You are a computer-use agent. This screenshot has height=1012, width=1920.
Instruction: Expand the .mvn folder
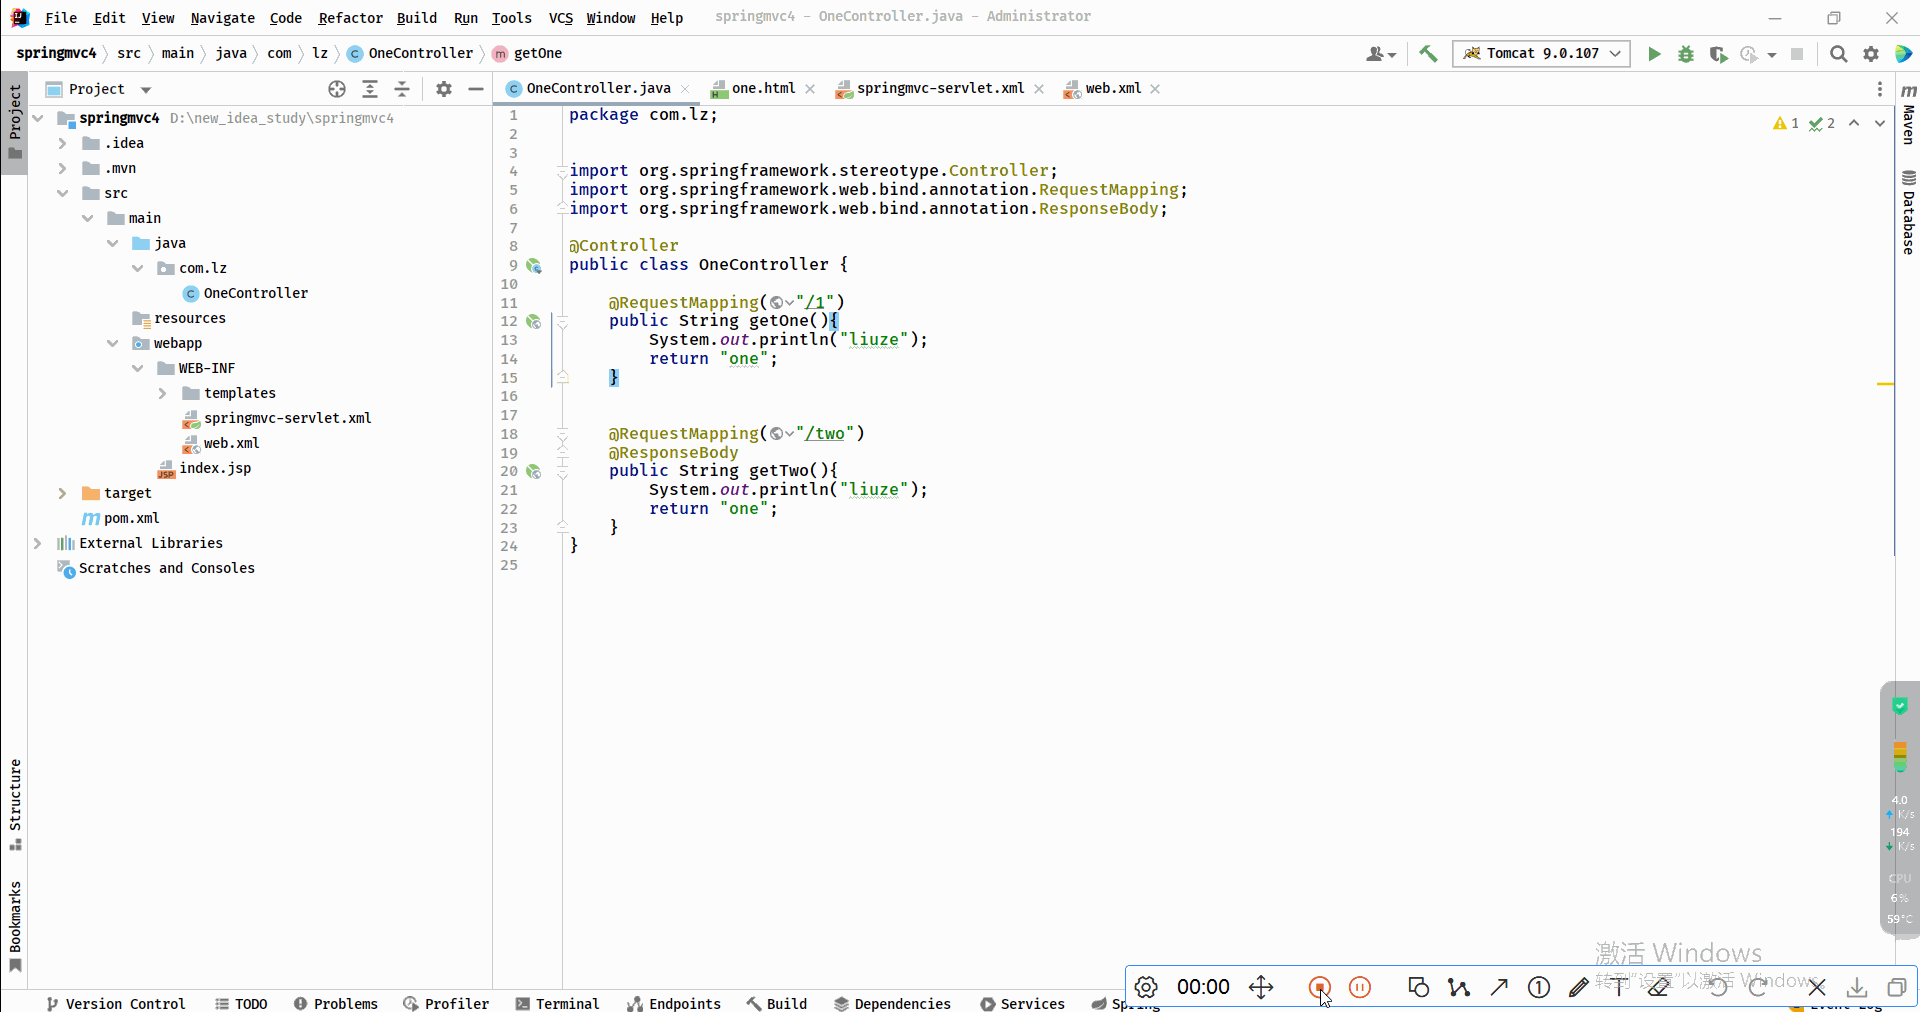62,168
